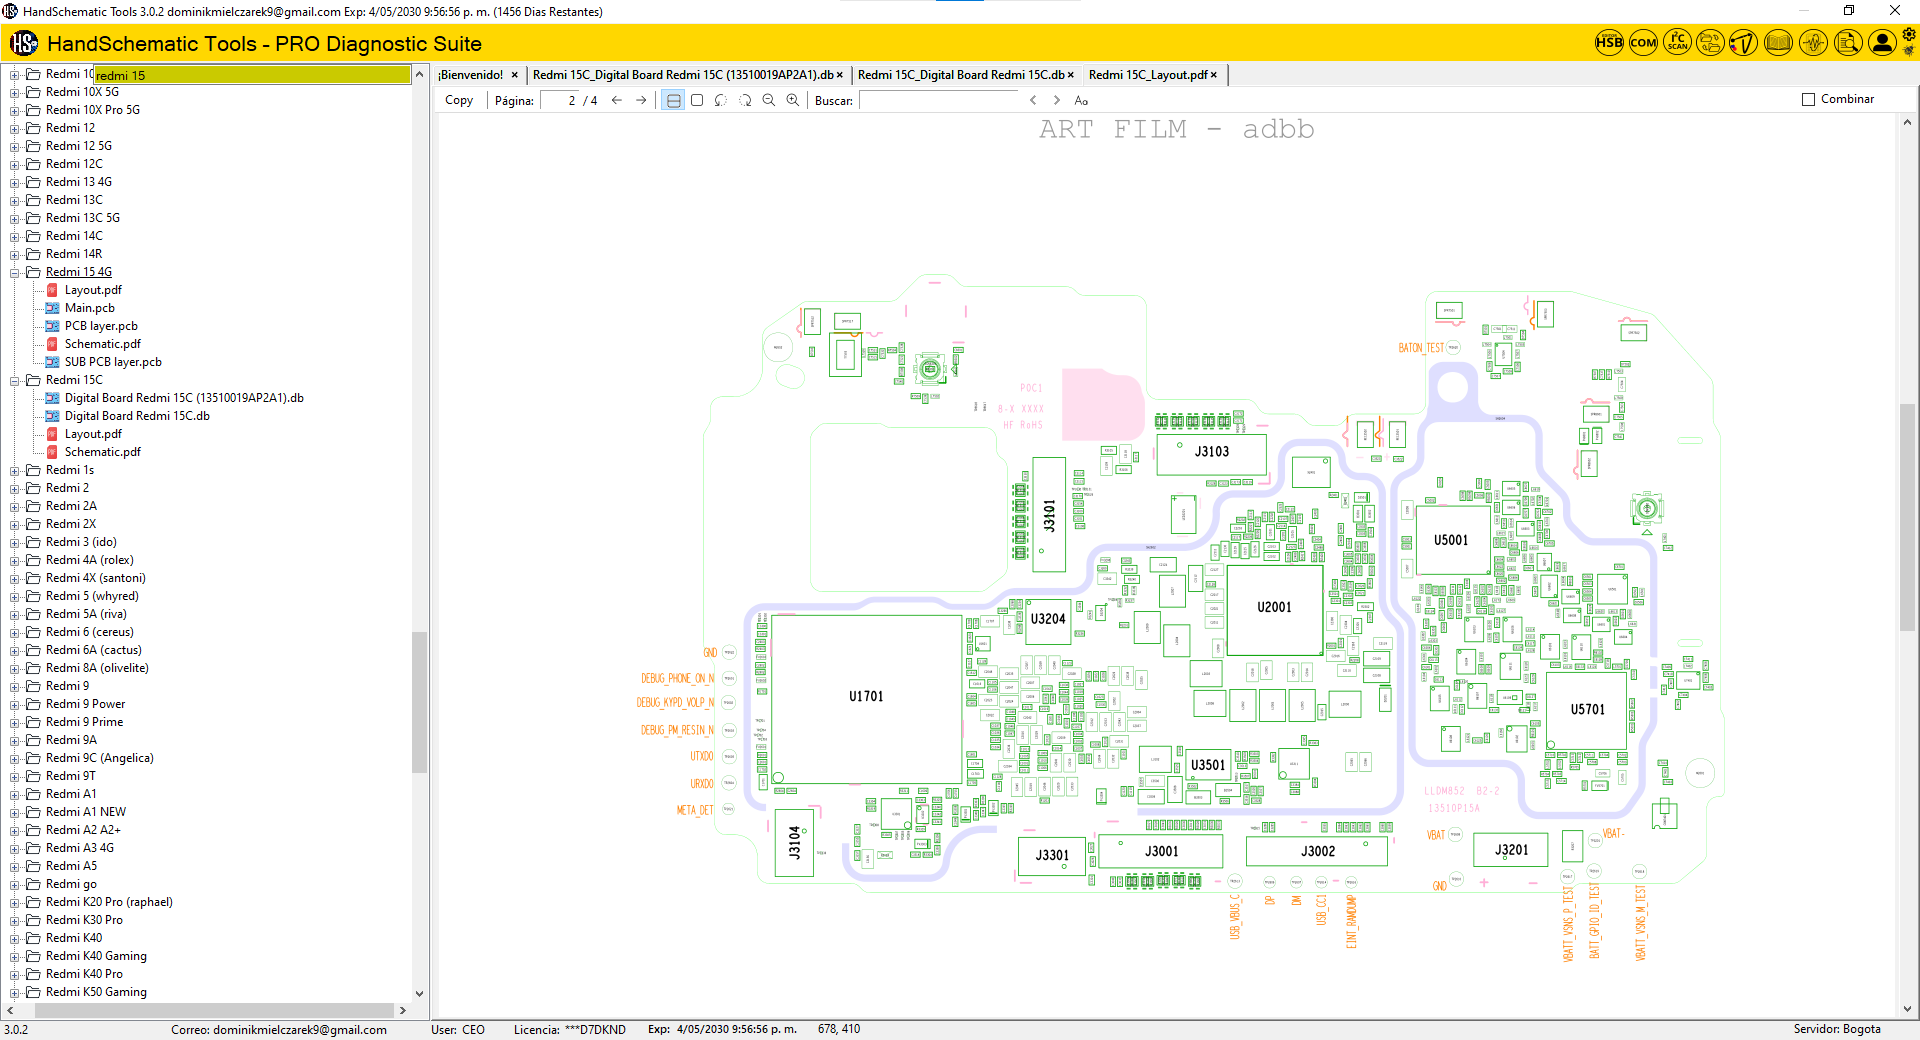Enable the Combinar checkbox
The width and height of the screenshot is (1920, 1040).
[x=1808, y=99]
